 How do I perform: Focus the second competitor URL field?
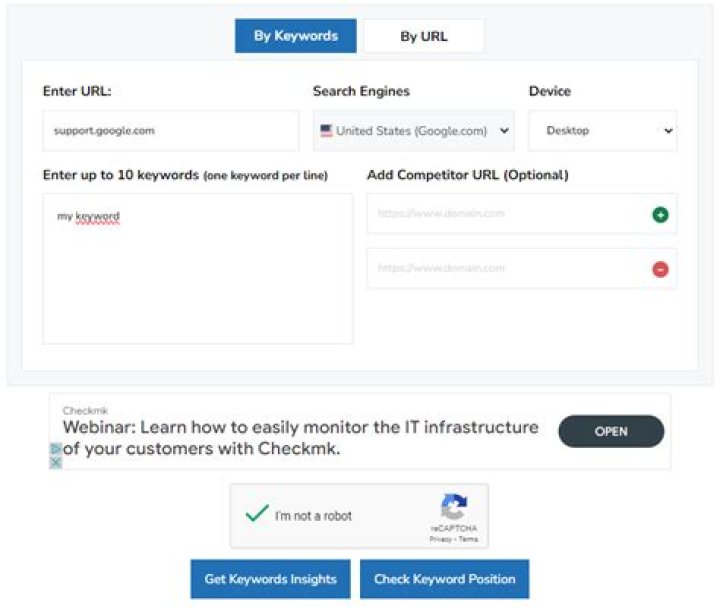click(507, 269)
